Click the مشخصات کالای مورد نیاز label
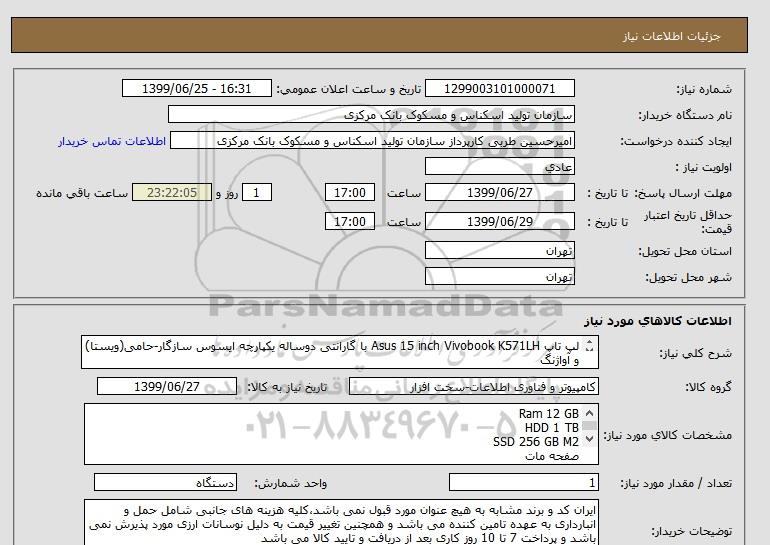The width and height of the screenshot is (770, 545). 667,436
